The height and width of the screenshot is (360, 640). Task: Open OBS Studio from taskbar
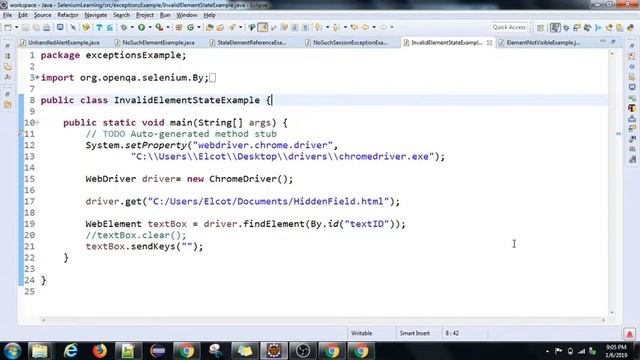pos(303,351)
